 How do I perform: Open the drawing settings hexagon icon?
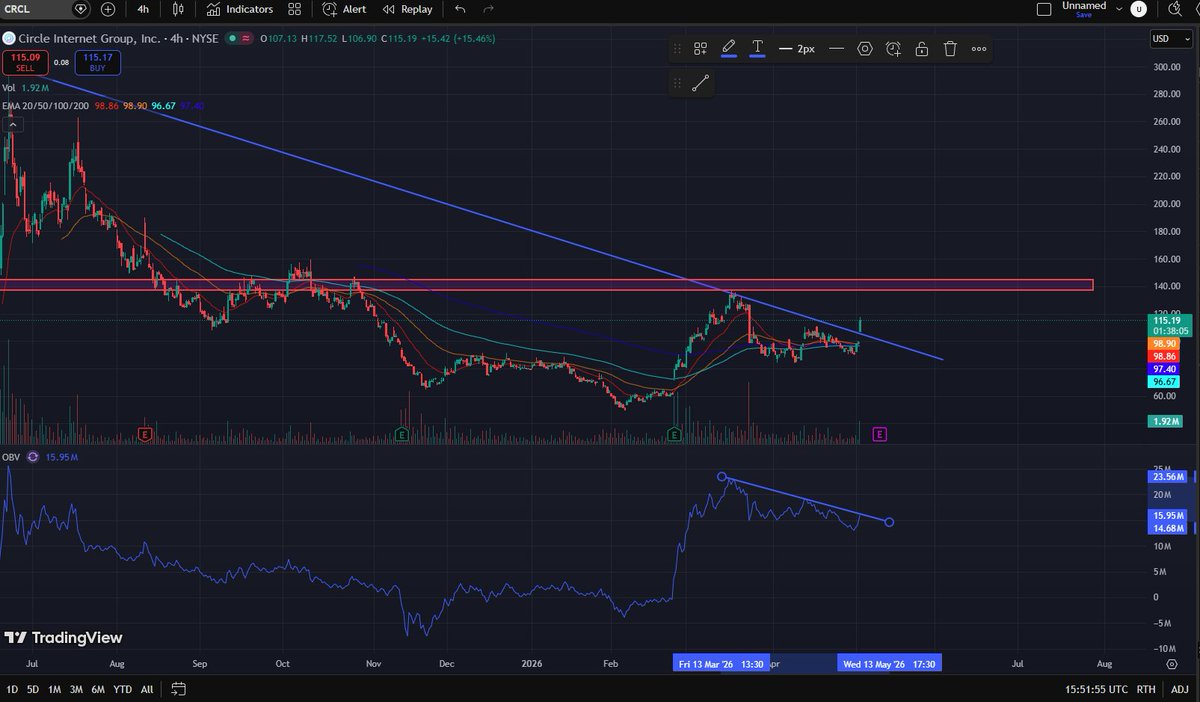865,48
